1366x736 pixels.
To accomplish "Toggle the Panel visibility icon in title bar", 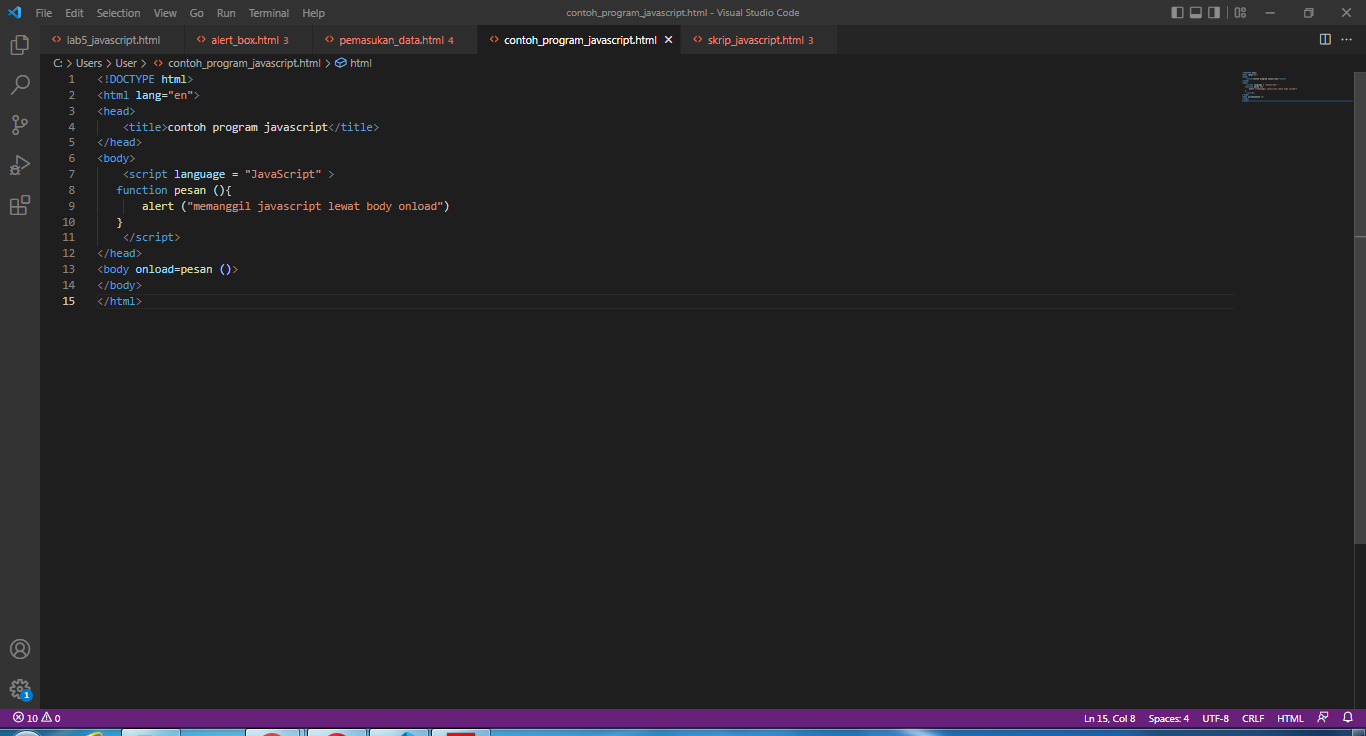I will pyautogui.click(x=1196, y=12).
